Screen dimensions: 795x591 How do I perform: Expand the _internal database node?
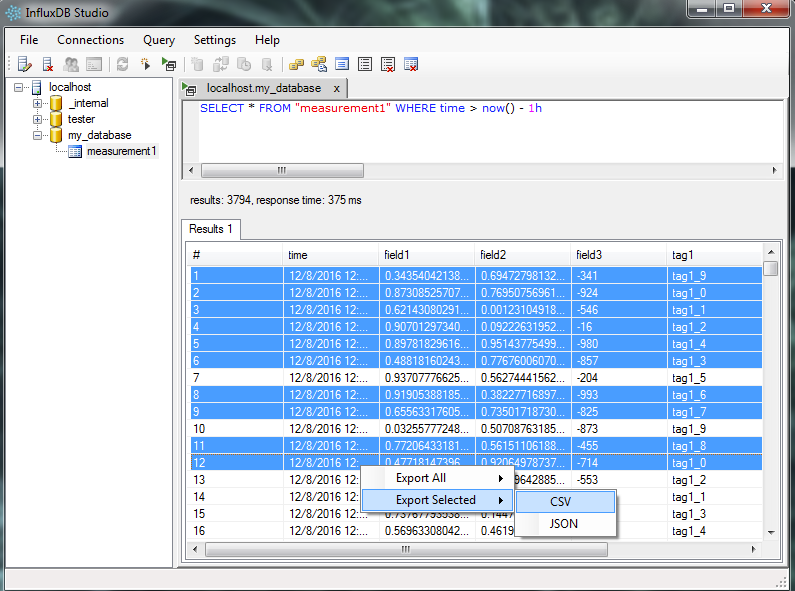click(38, 103)
